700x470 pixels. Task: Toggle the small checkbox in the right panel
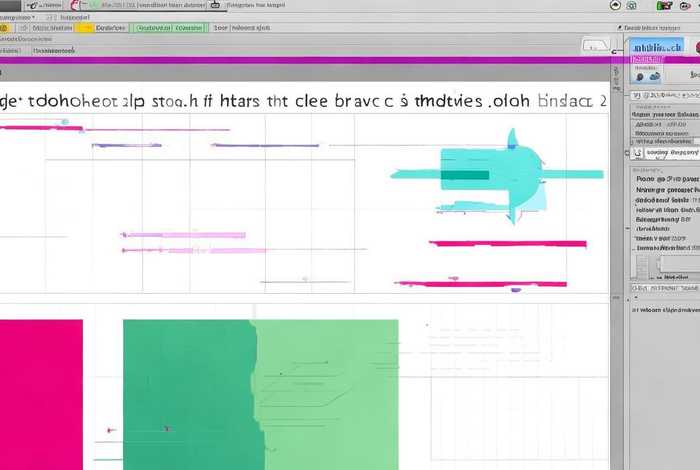tap(638, 153)
